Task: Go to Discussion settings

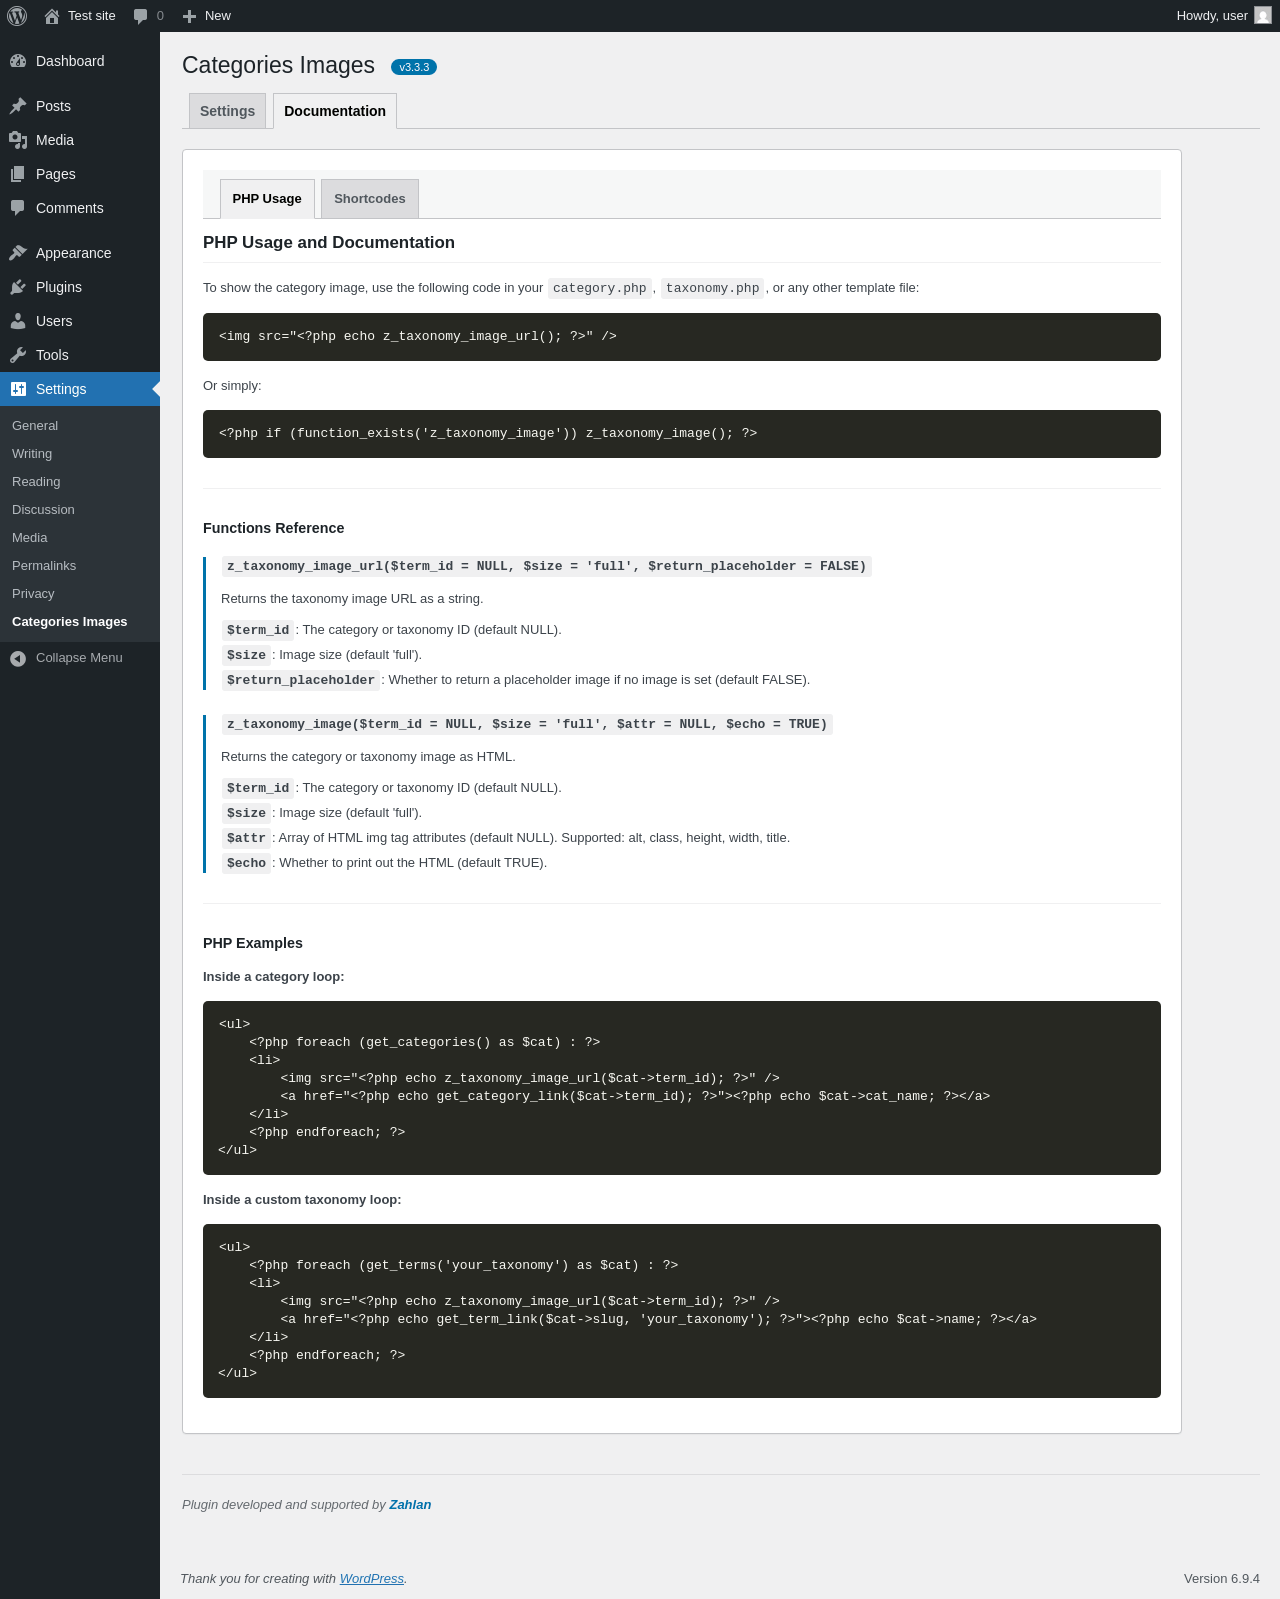Action: pyautogui.click(x=43, y=510)
